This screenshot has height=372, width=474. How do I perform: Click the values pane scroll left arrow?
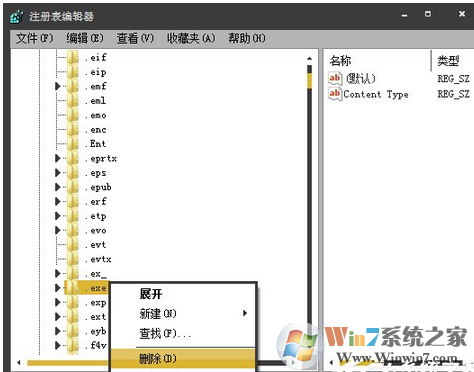pyautogui.click(x=331, y=362)
